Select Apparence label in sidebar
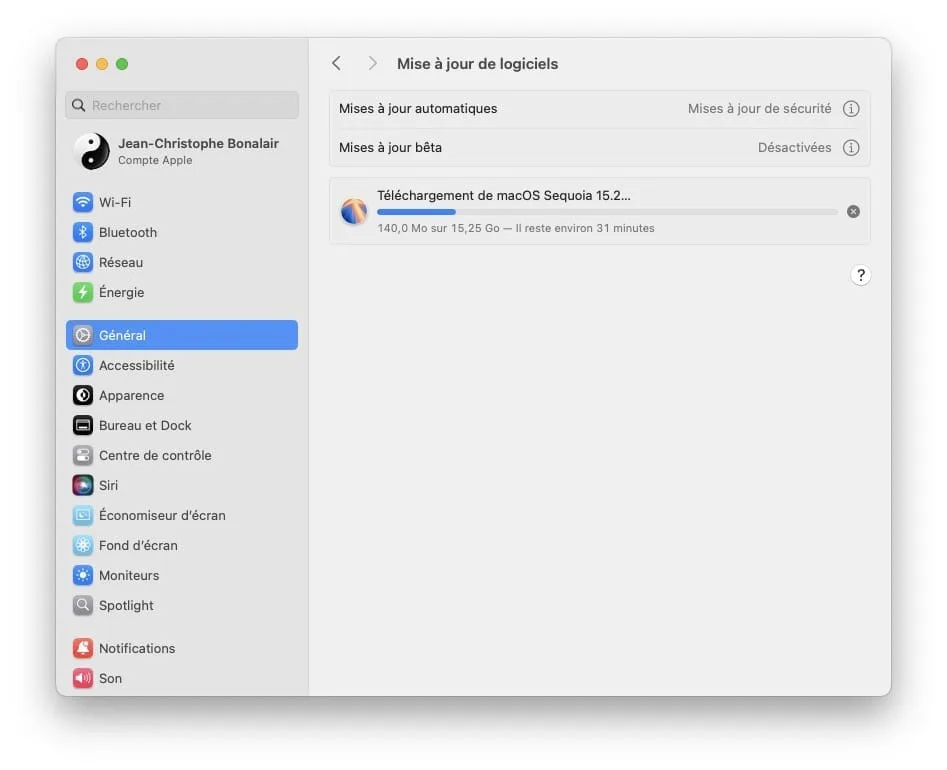 pos(132,396)
